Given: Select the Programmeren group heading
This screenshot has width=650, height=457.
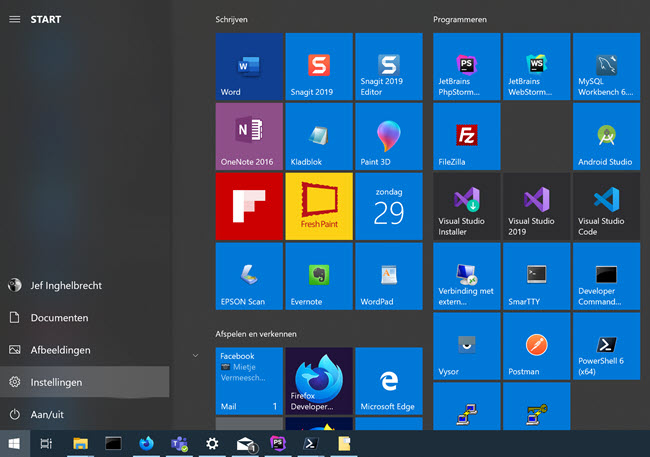Looking at the screenshot, I should (x=460, y=19).
